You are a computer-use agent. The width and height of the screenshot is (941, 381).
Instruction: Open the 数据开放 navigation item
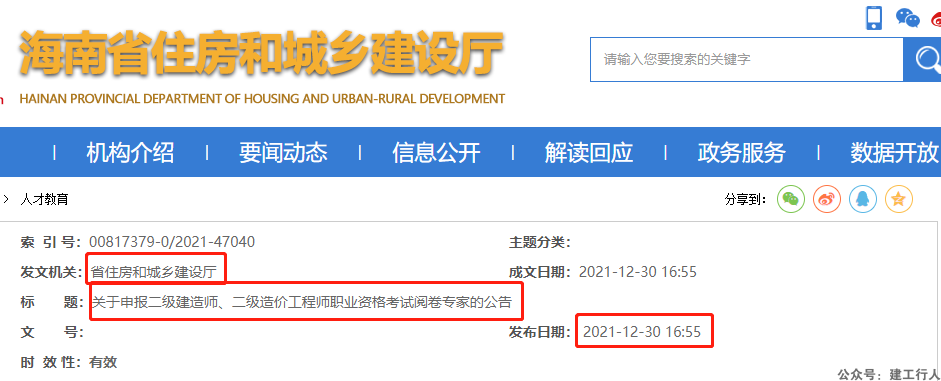click(x=895, y=152)
